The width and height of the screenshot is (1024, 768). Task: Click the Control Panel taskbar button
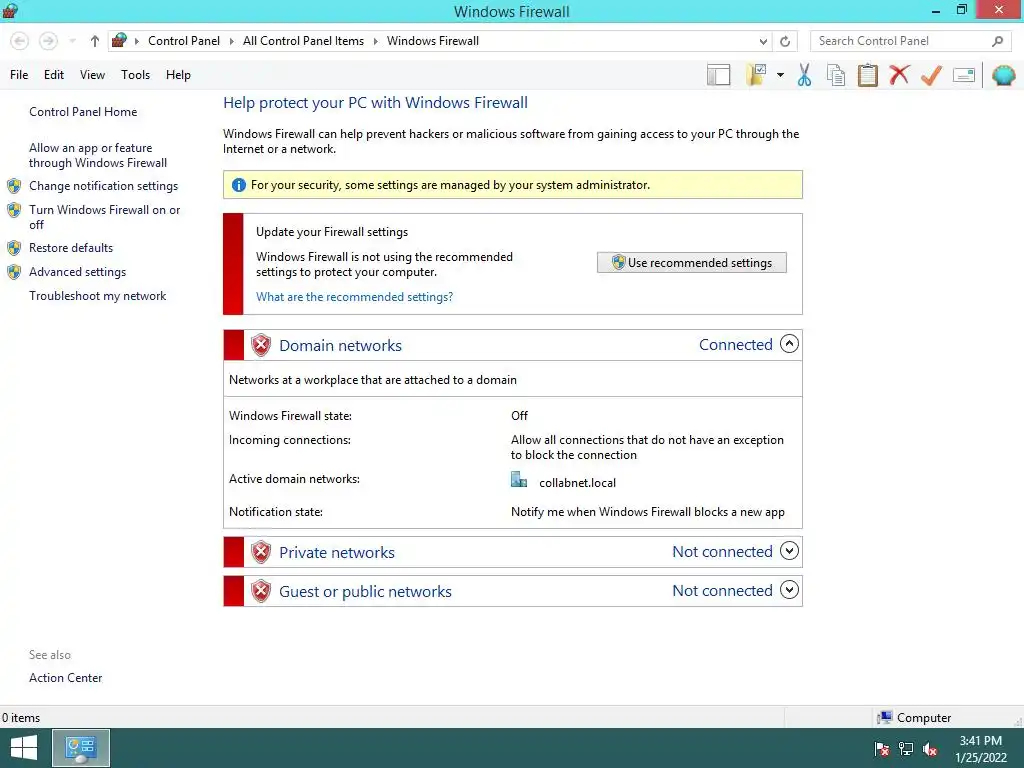[81, 748]
